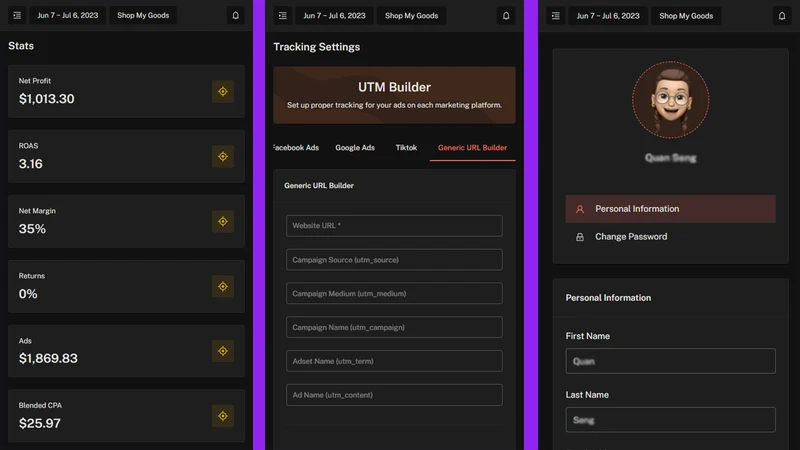Focus the Last Name input field
The height and width of the screenshot is (450, 800).
[670, 420]
